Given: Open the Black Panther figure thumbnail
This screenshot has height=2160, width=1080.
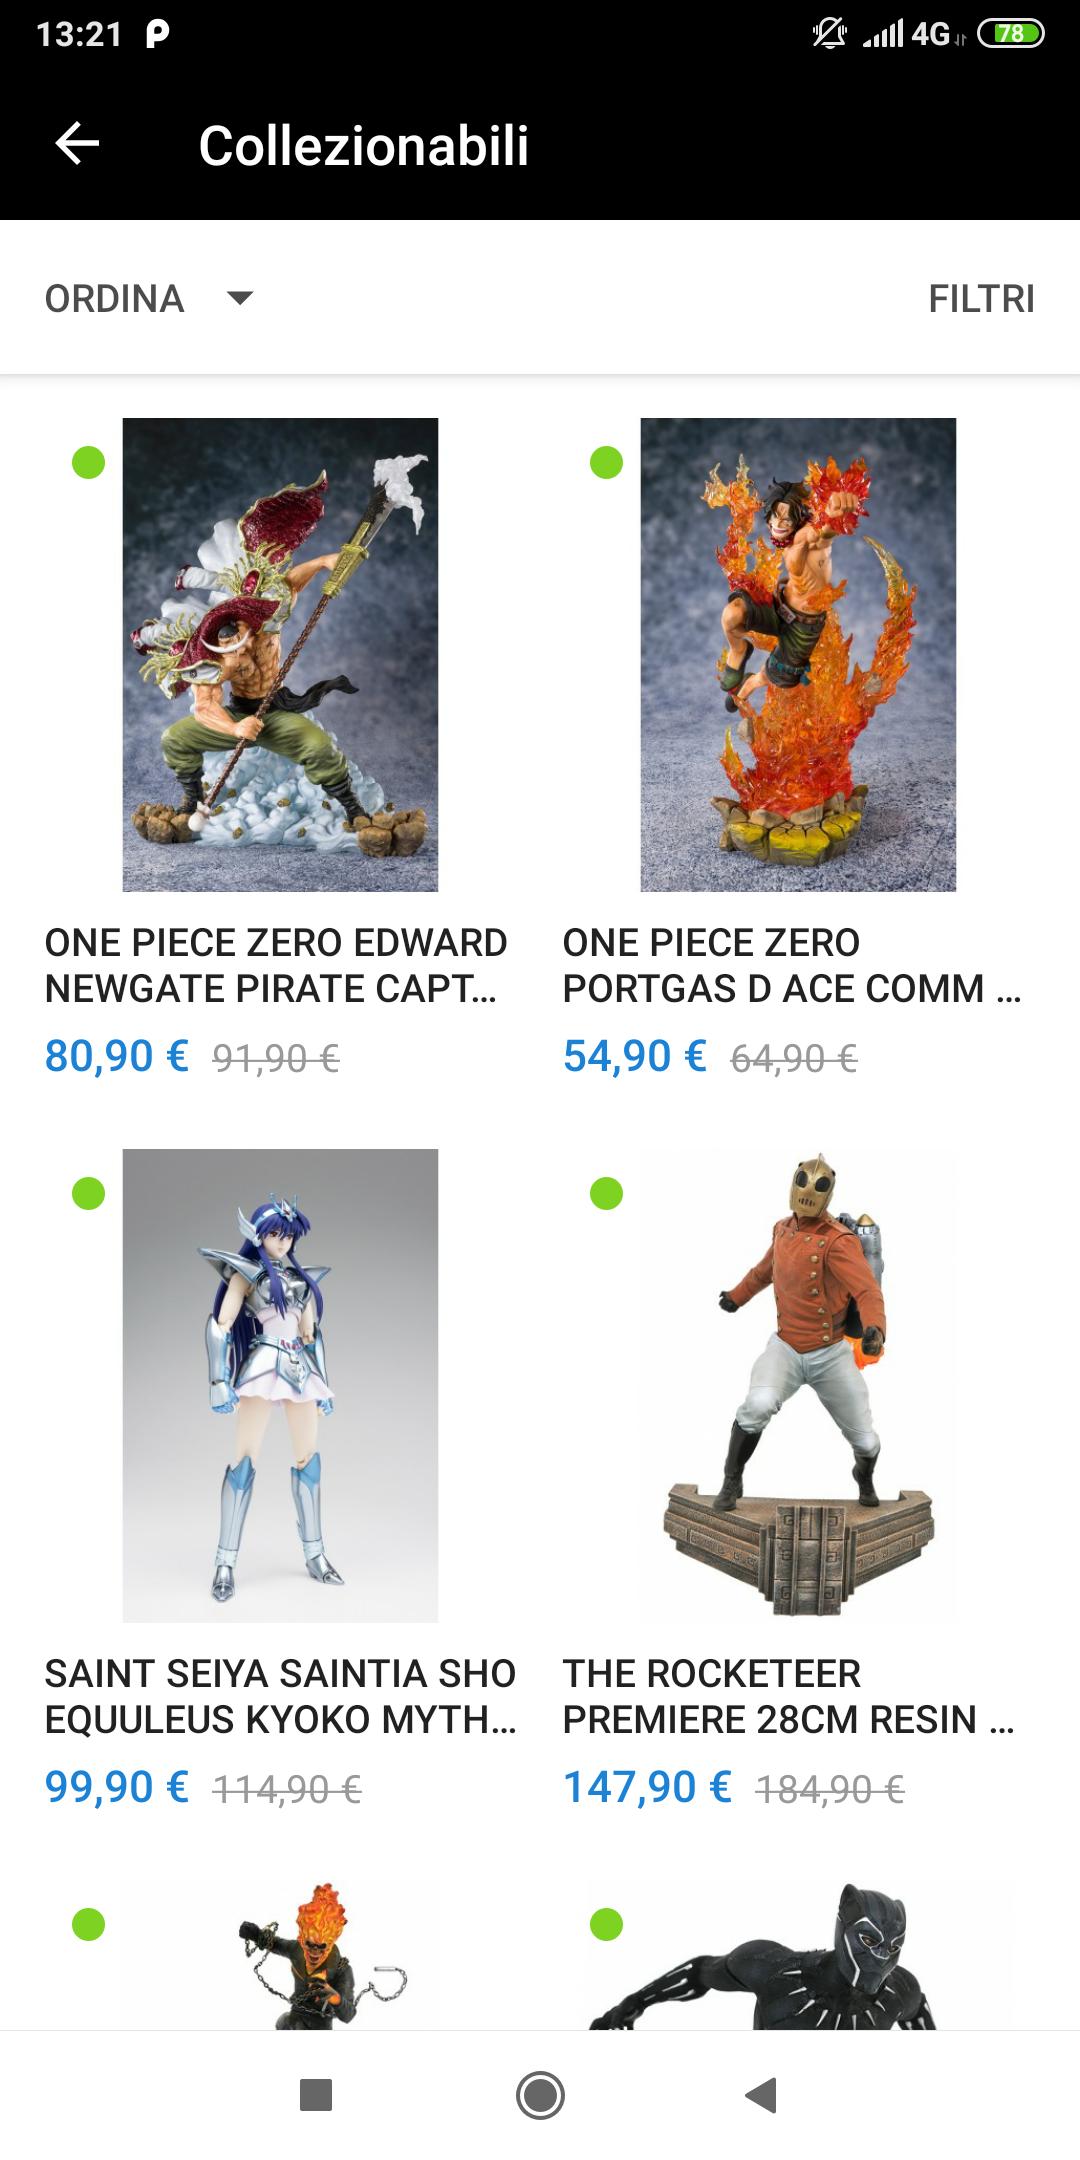Looking at the screenshot, I should (x=798, y=1955).
